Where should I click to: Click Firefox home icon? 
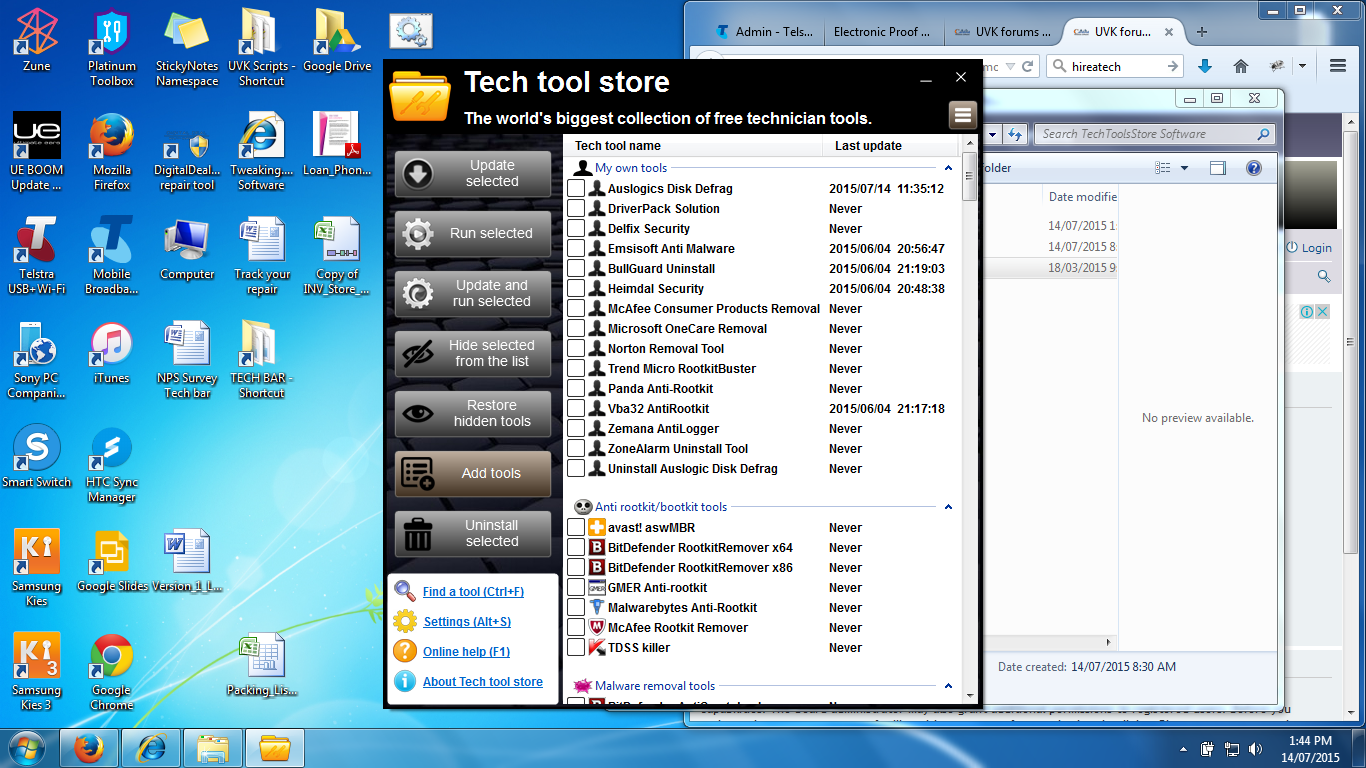[x=1241, y=66]
